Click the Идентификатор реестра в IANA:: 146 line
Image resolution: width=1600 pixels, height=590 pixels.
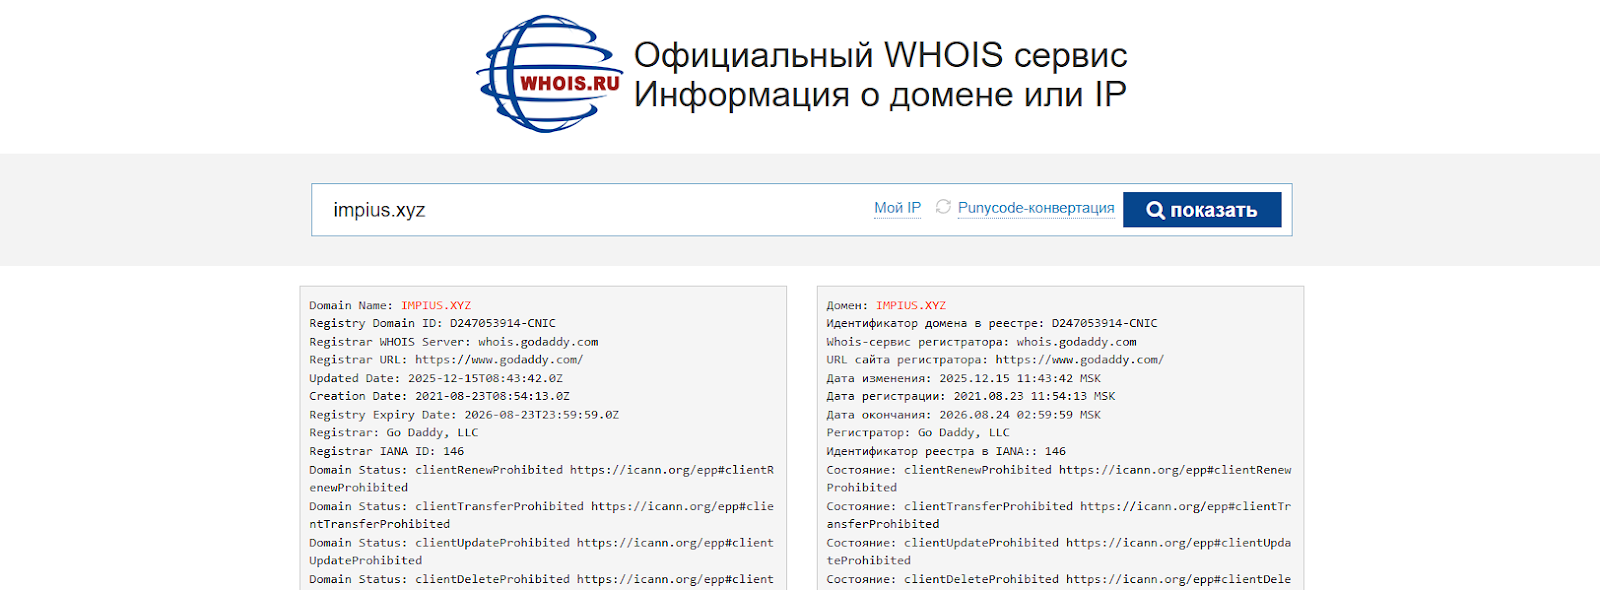tap(946, 452)
